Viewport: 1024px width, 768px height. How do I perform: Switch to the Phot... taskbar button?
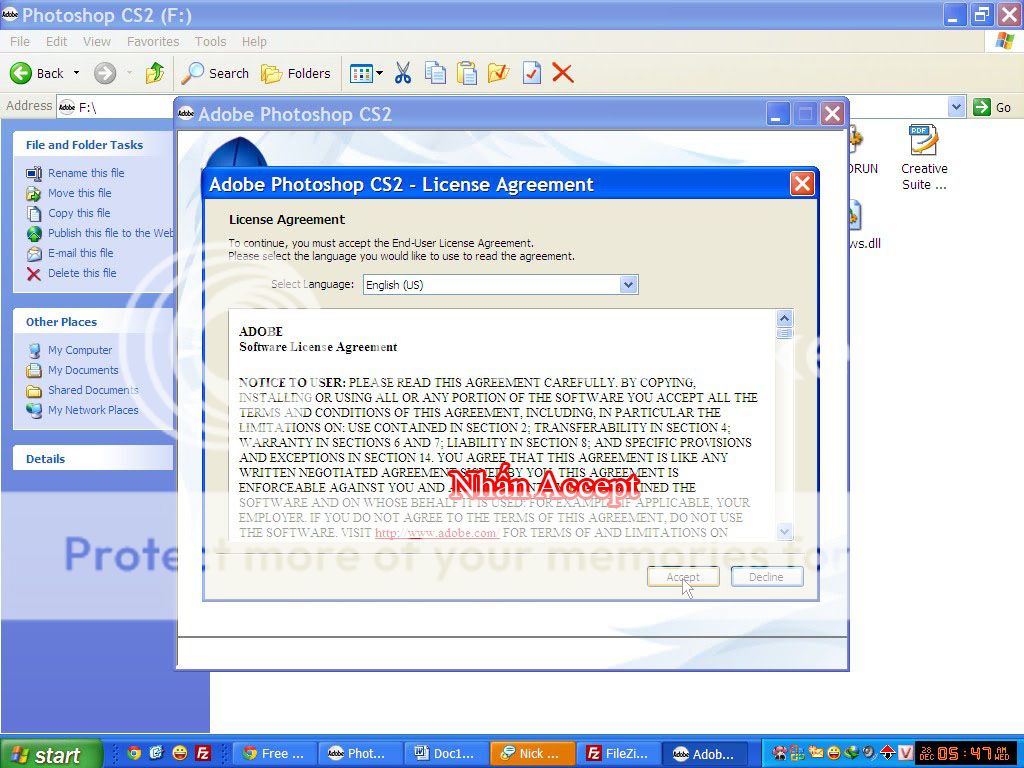tap(359, 754)
